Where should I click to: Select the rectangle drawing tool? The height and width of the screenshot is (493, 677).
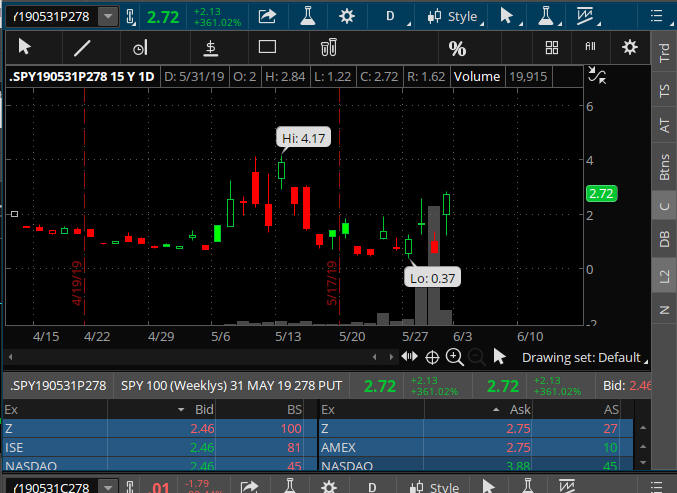[267, 47]
